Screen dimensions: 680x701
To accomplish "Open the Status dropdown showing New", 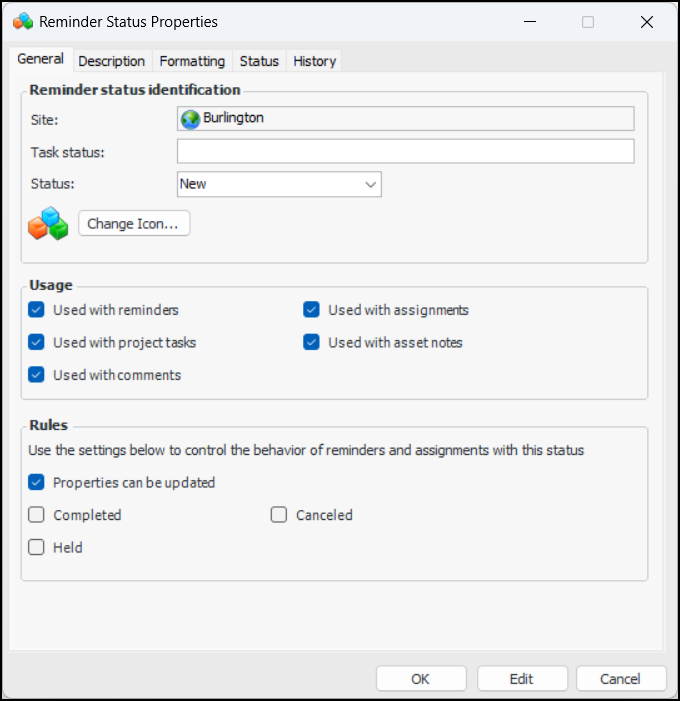I will 279,184.
